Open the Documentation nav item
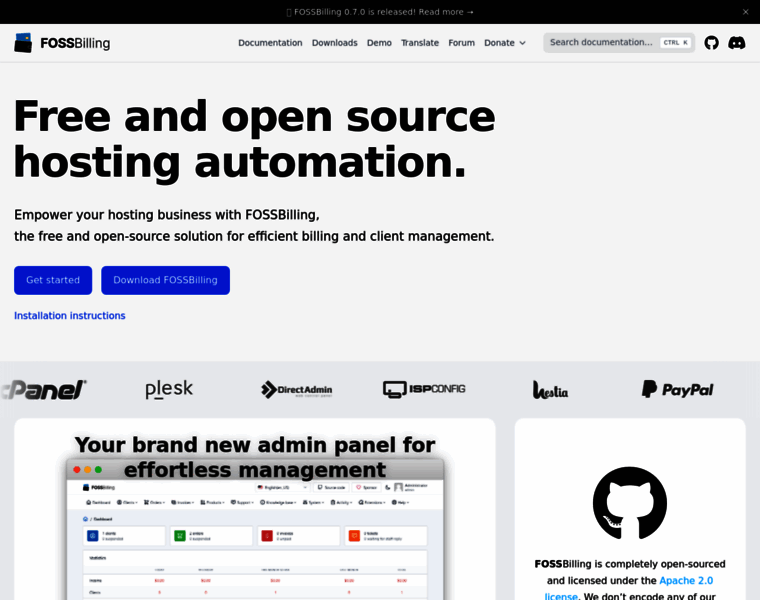 [x=270, y=43]
